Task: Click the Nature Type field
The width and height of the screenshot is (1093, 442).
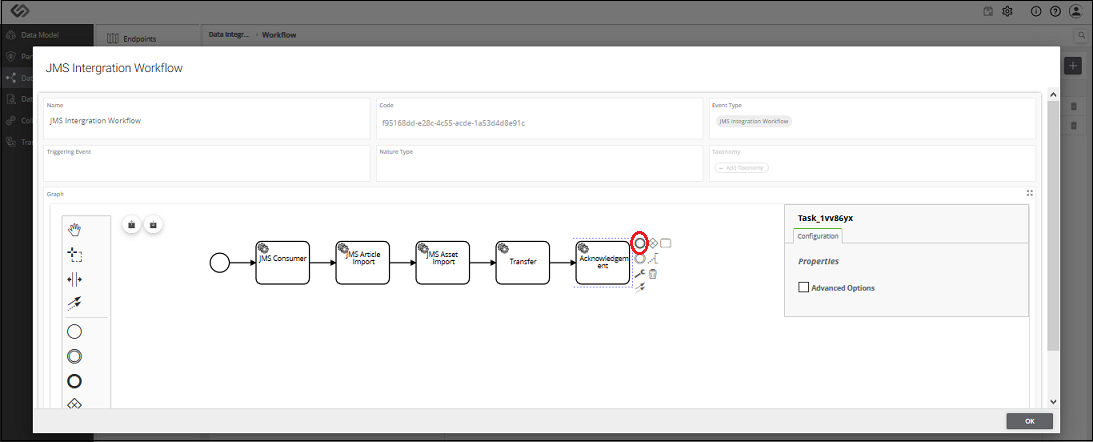Action: (x=540, y=164)
